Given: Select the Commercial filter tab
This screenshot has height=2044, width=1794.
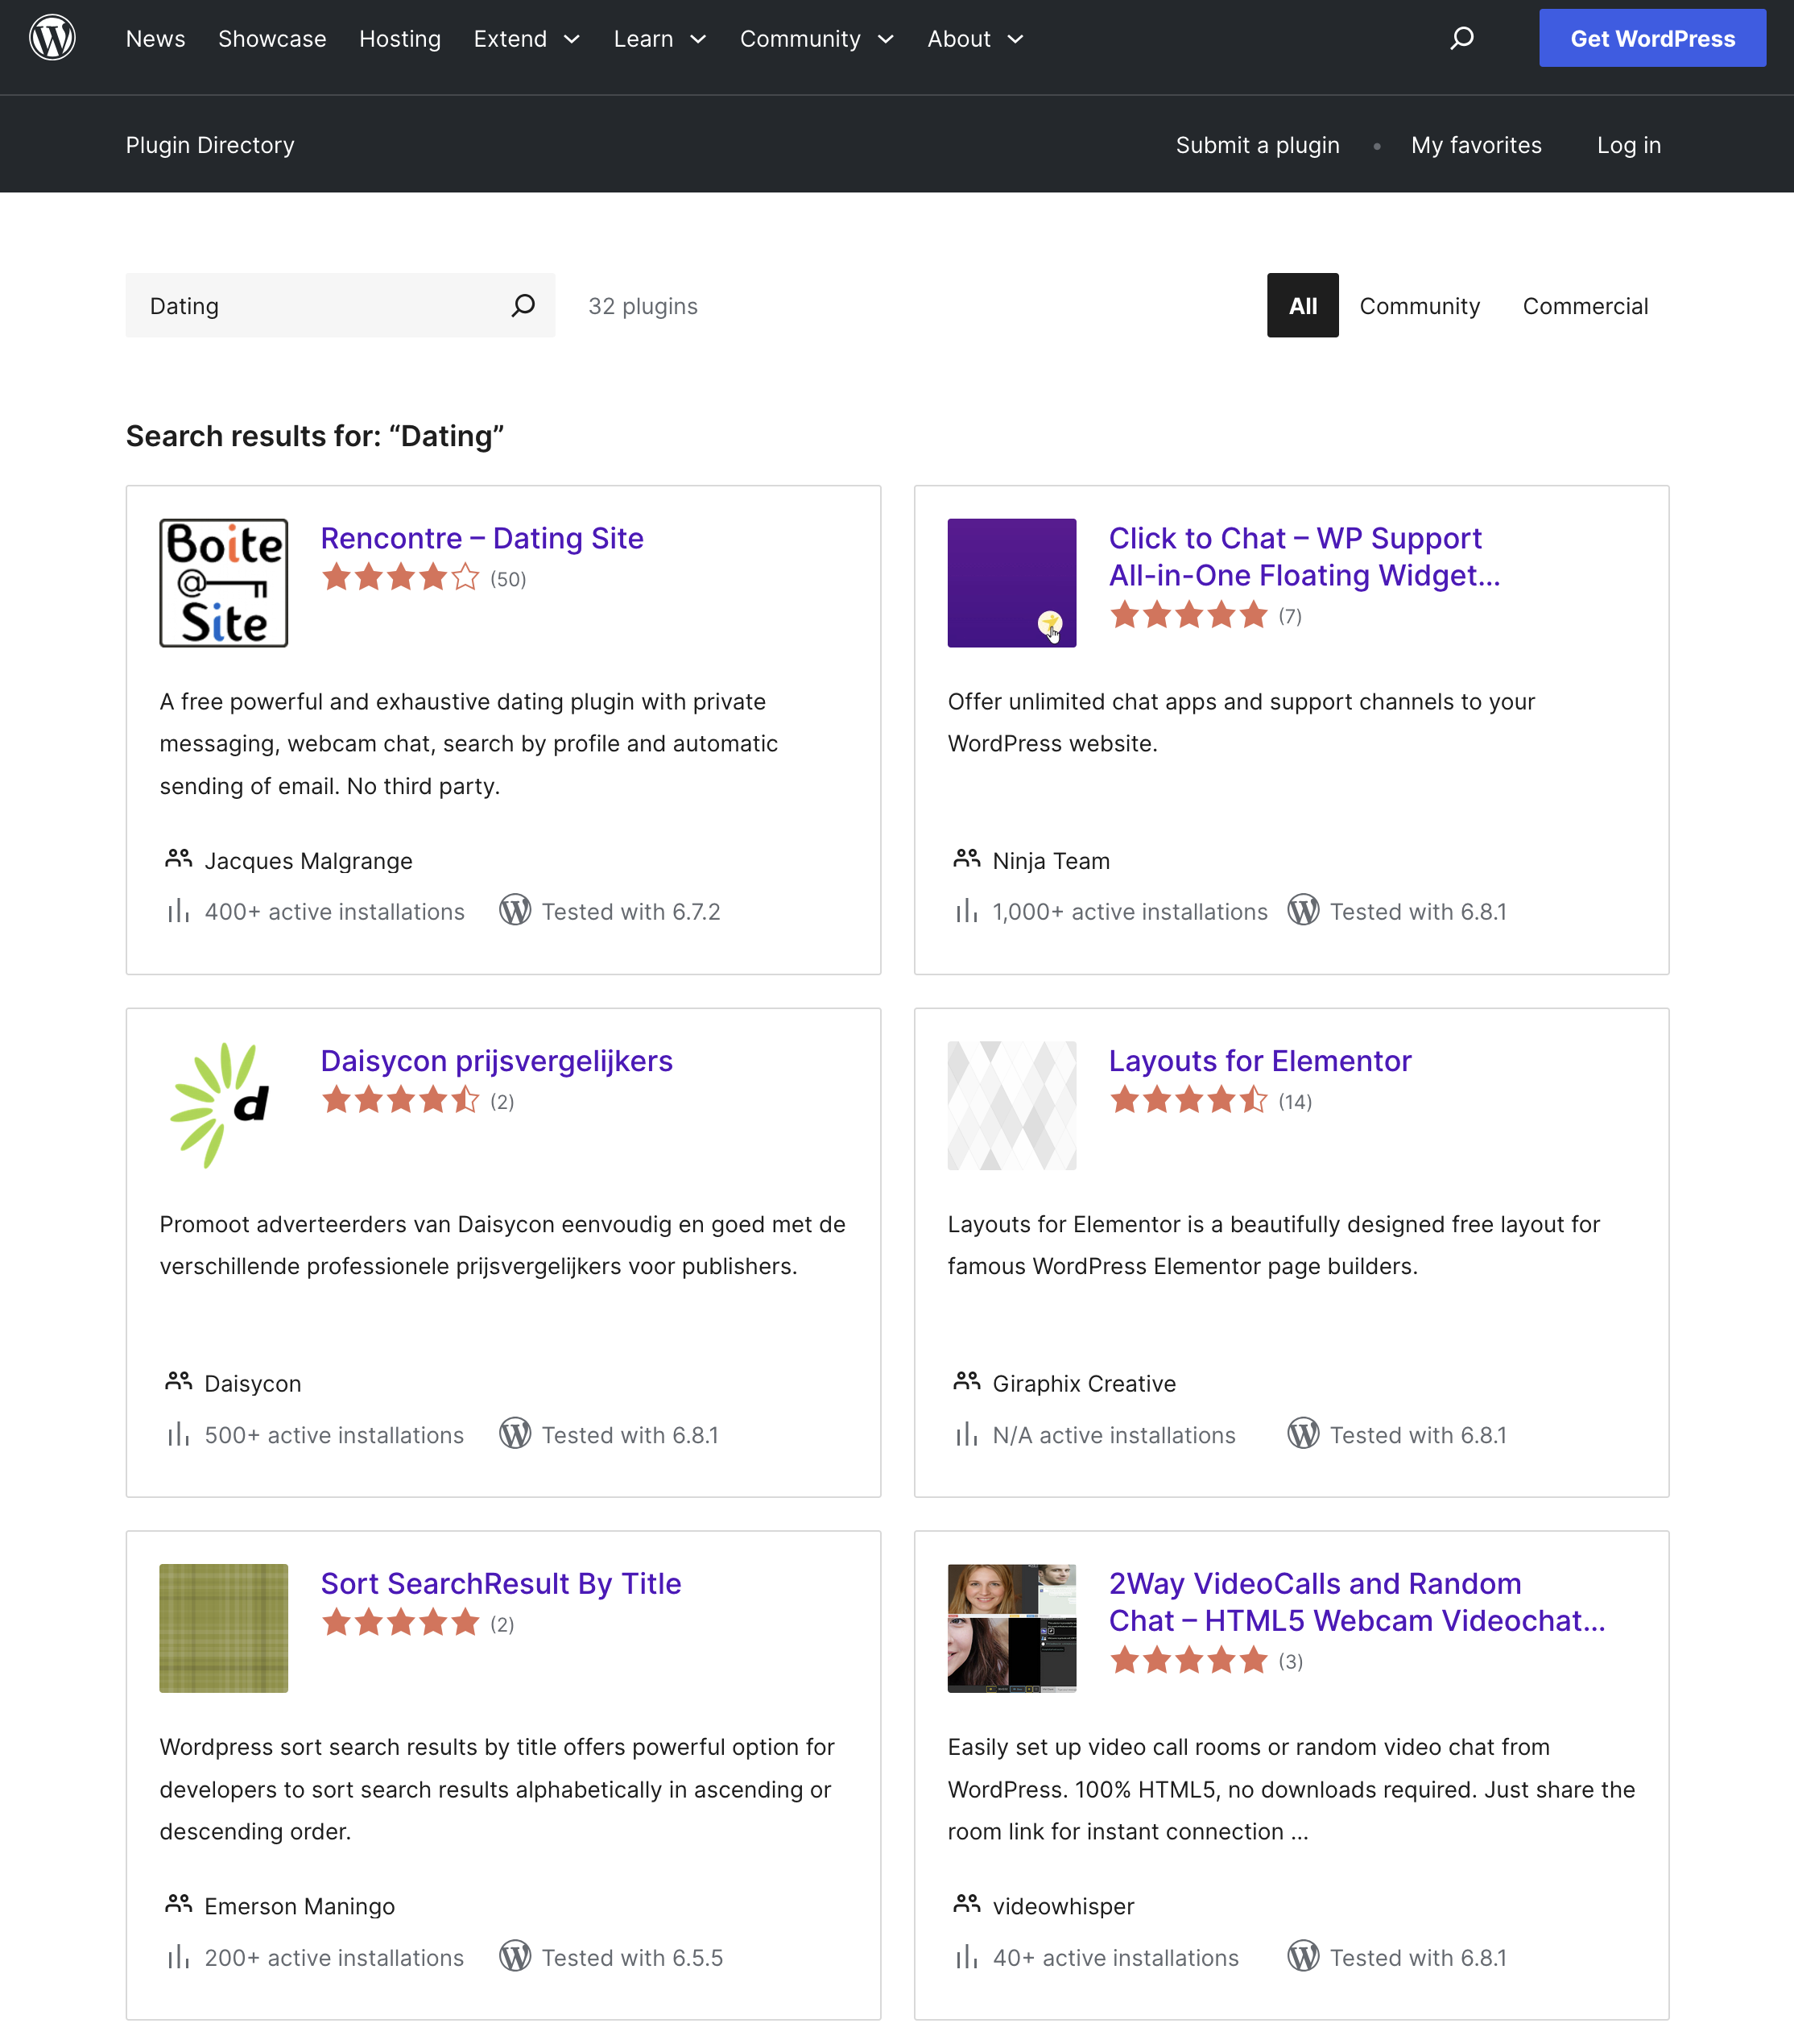Looking at the screenshot, I should tap(1585, 306).
